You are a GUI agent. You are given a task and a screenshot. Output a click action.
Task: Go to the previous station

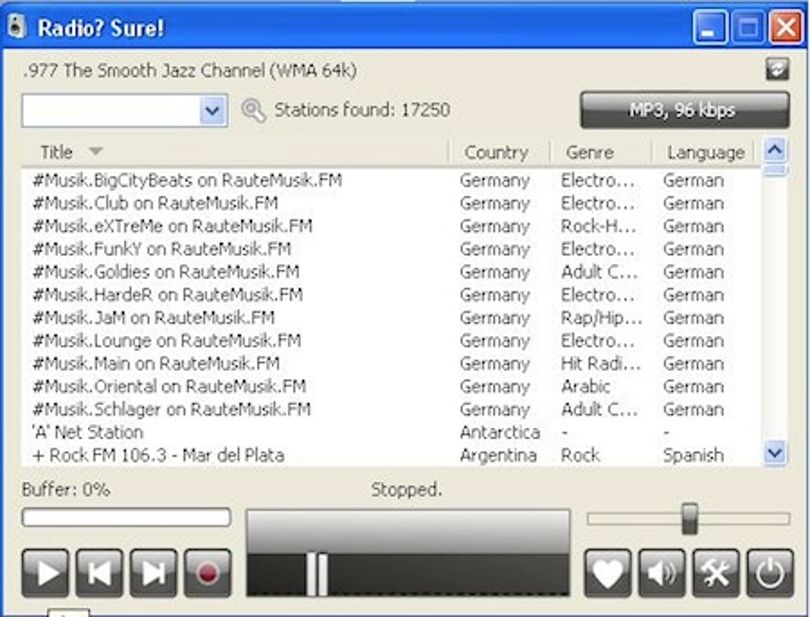pos(99,573)
